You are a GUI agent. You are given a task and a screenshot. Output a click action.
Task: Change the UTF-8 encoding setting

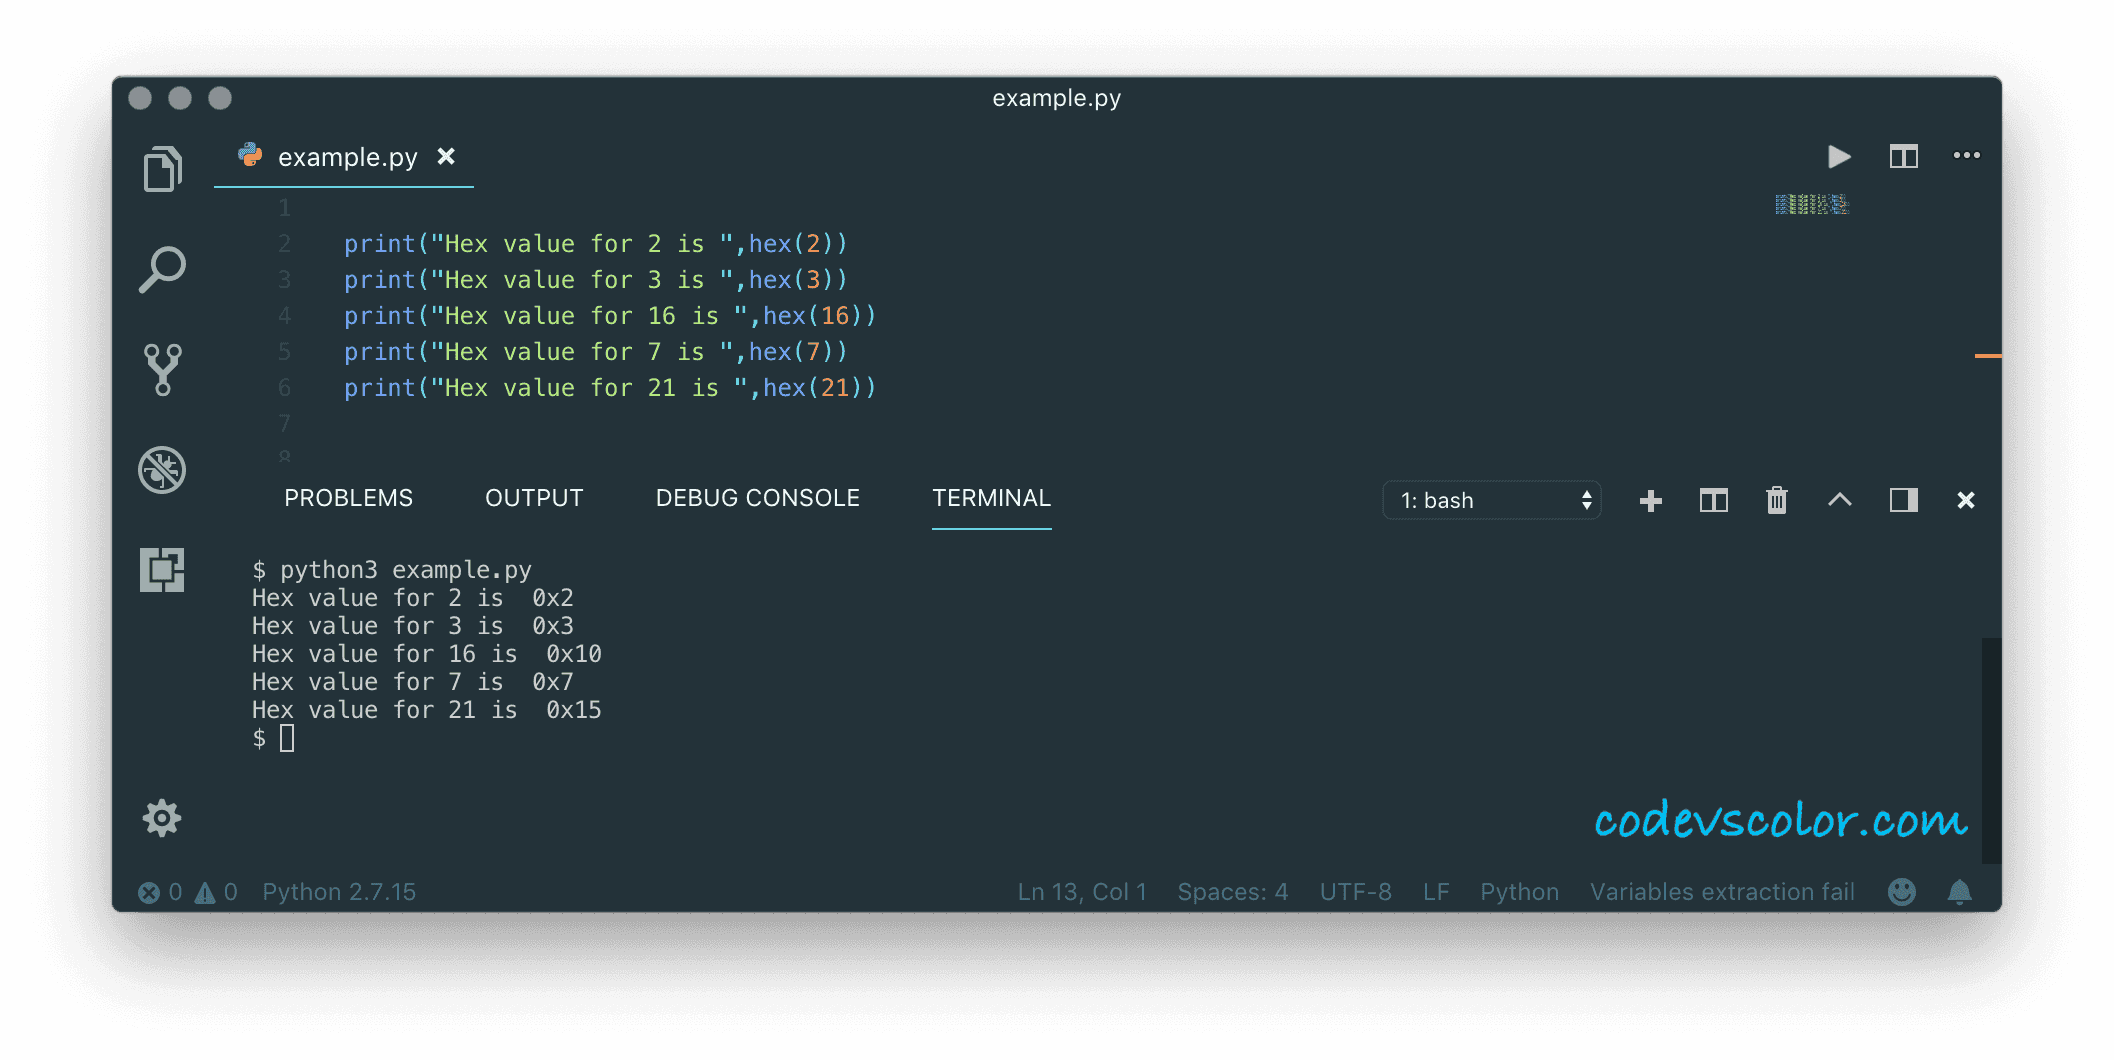[x=1356, y=891]
